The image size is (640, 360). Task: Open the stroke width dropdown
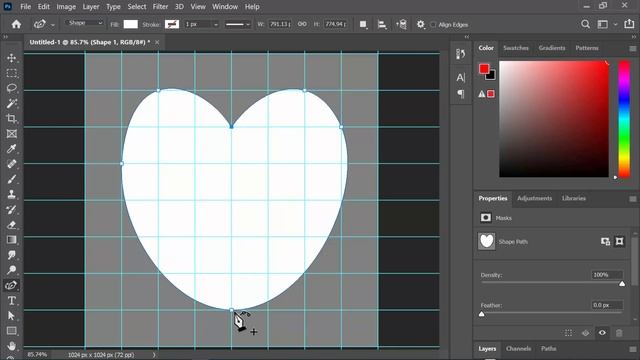216,24
